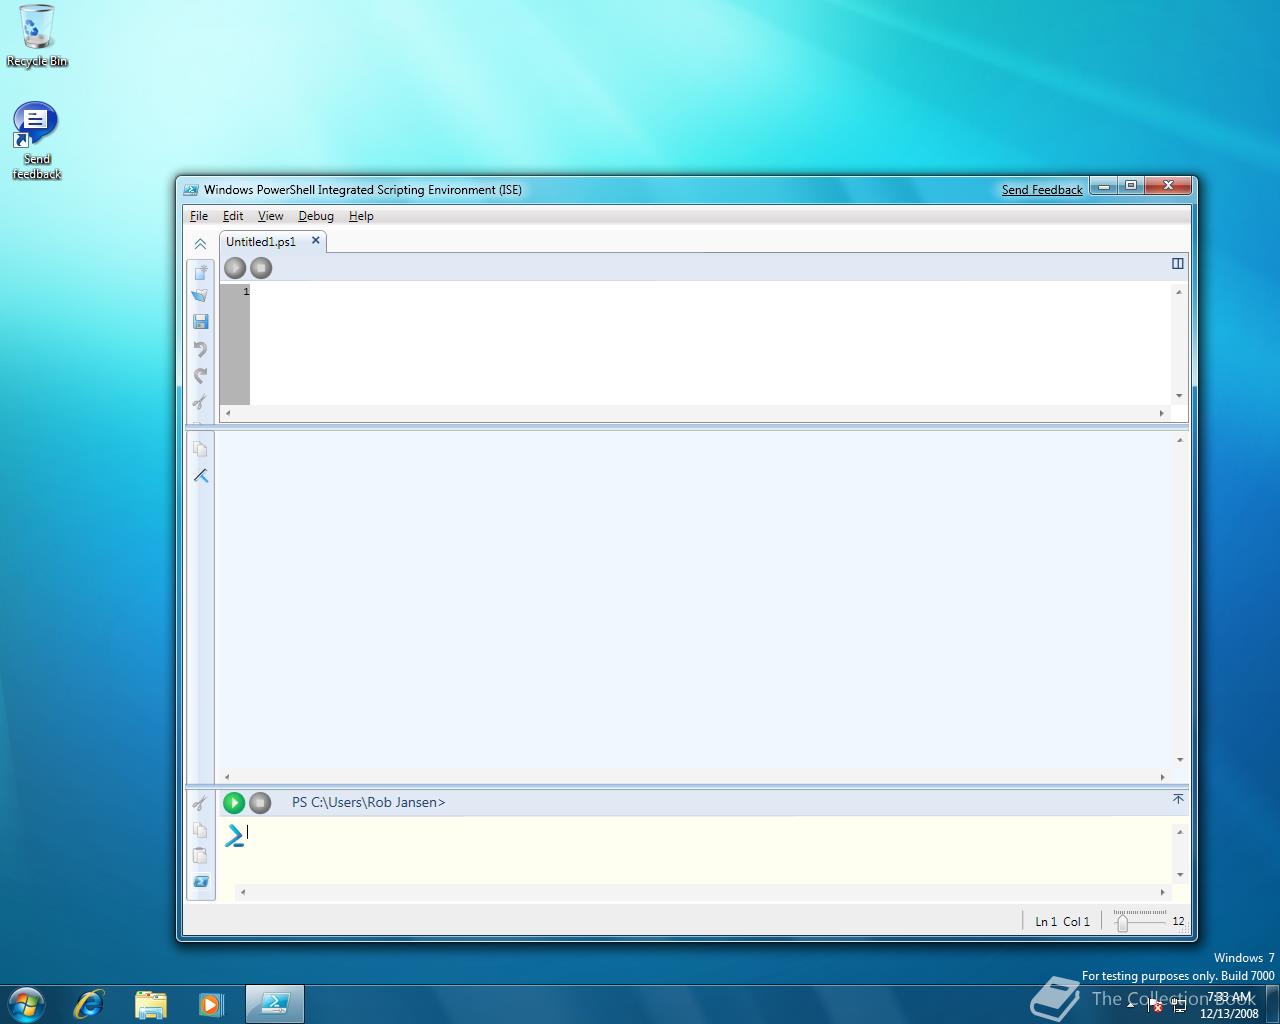Open the Help menu
Screen dimensions: 1280x1024
(x=361, y=216)
